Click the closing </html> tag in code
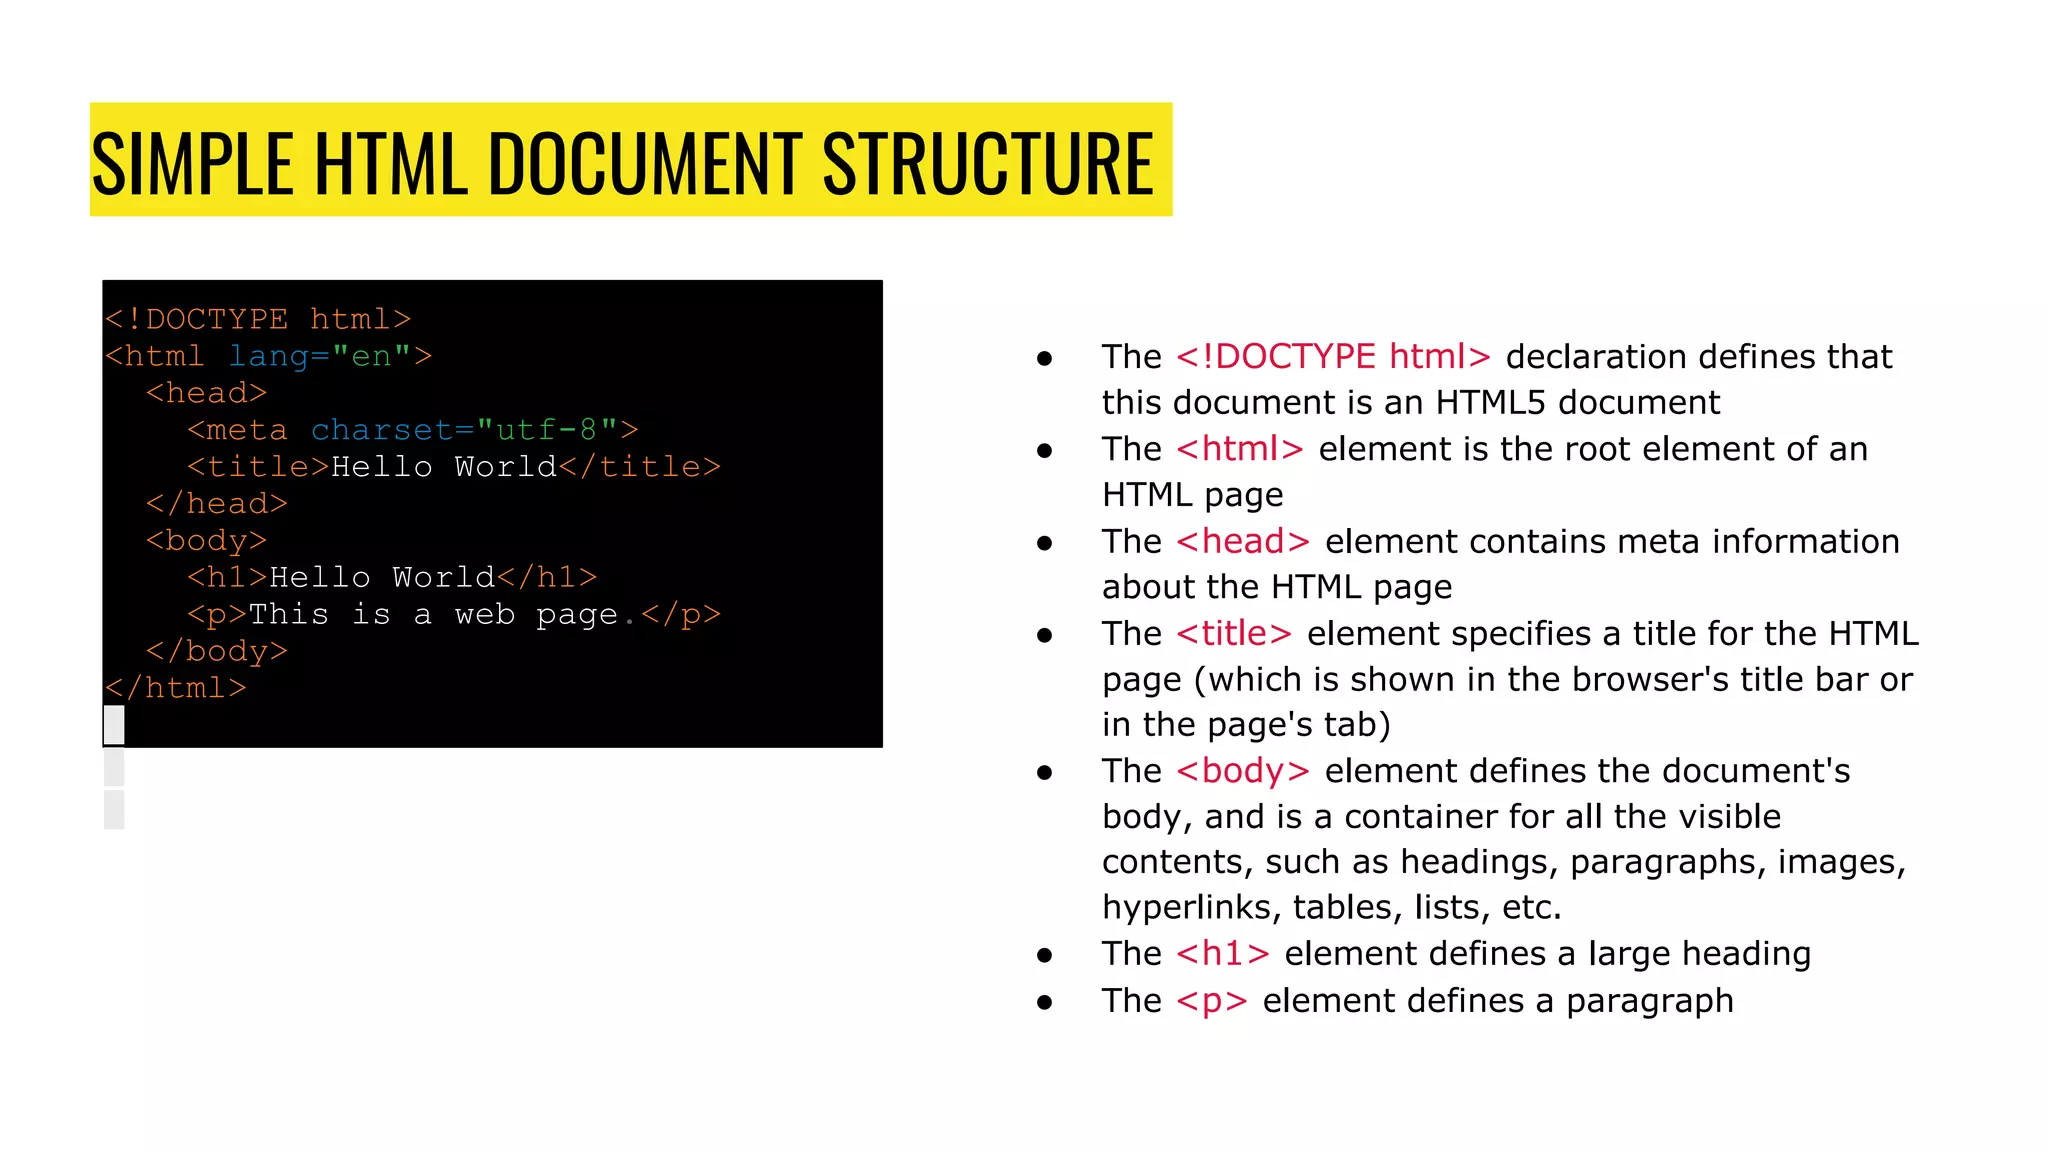Image resolution: width=2048 pixels, height=1152 pixels. pyautogui.click(x=175, y=688)
